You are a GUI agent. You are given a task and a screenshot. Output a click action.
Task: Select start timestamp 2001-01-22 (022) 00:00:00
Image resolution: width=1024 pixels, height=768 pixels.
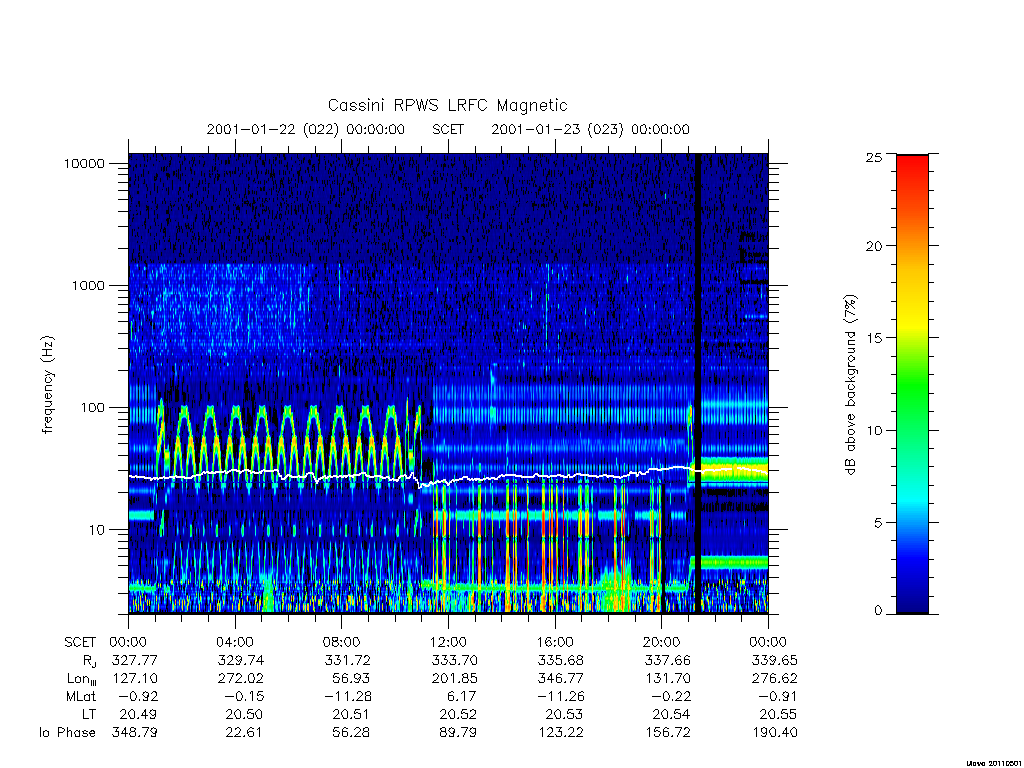tap(306, 129)
